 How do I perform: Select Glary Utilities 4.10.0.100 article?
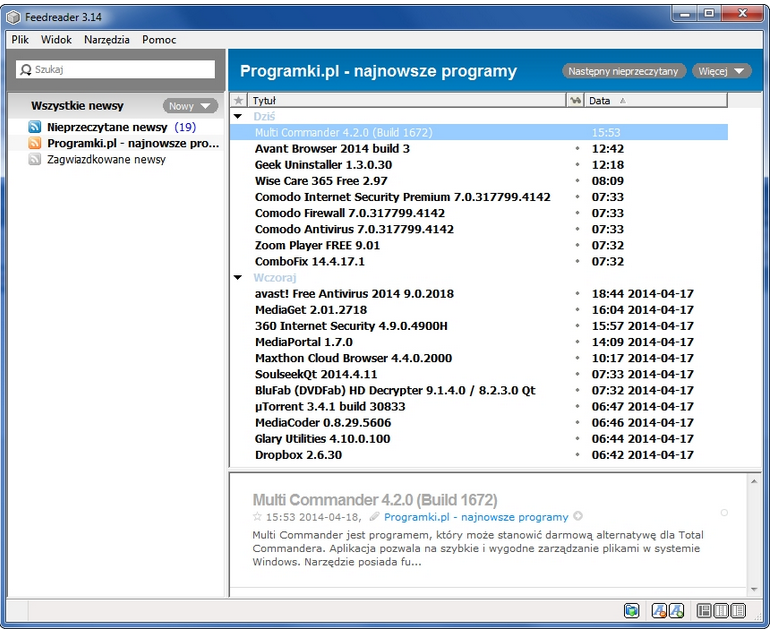(322, 439)
